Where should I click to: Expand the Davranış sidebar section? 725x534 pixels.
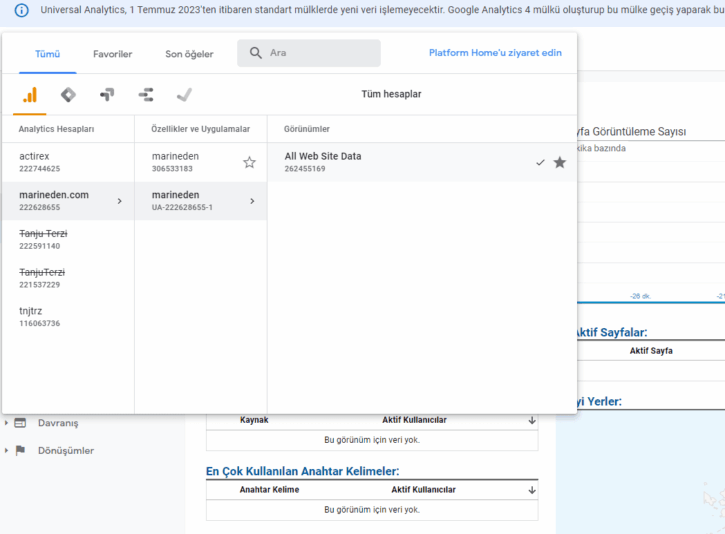tap(6, 423)
